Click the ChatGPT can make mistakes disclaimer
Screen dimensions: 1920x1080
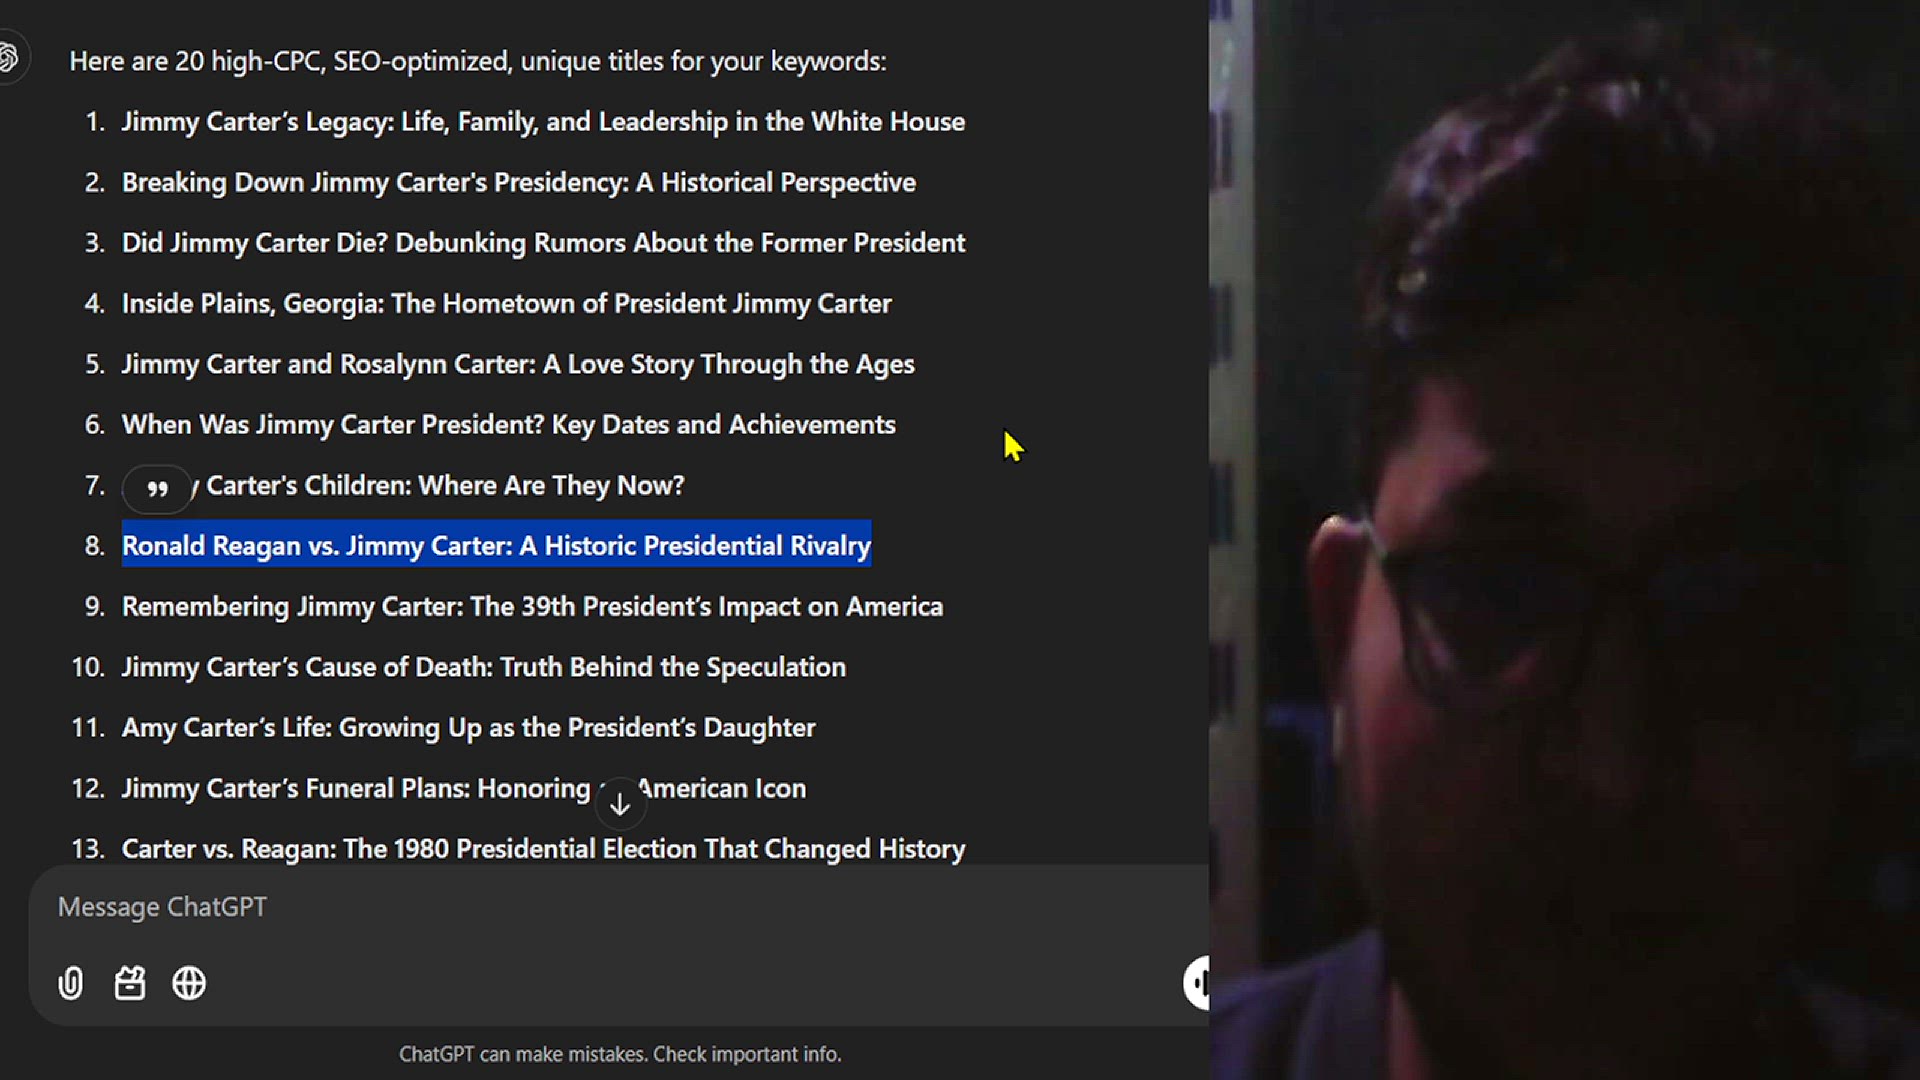(620, 1054)
